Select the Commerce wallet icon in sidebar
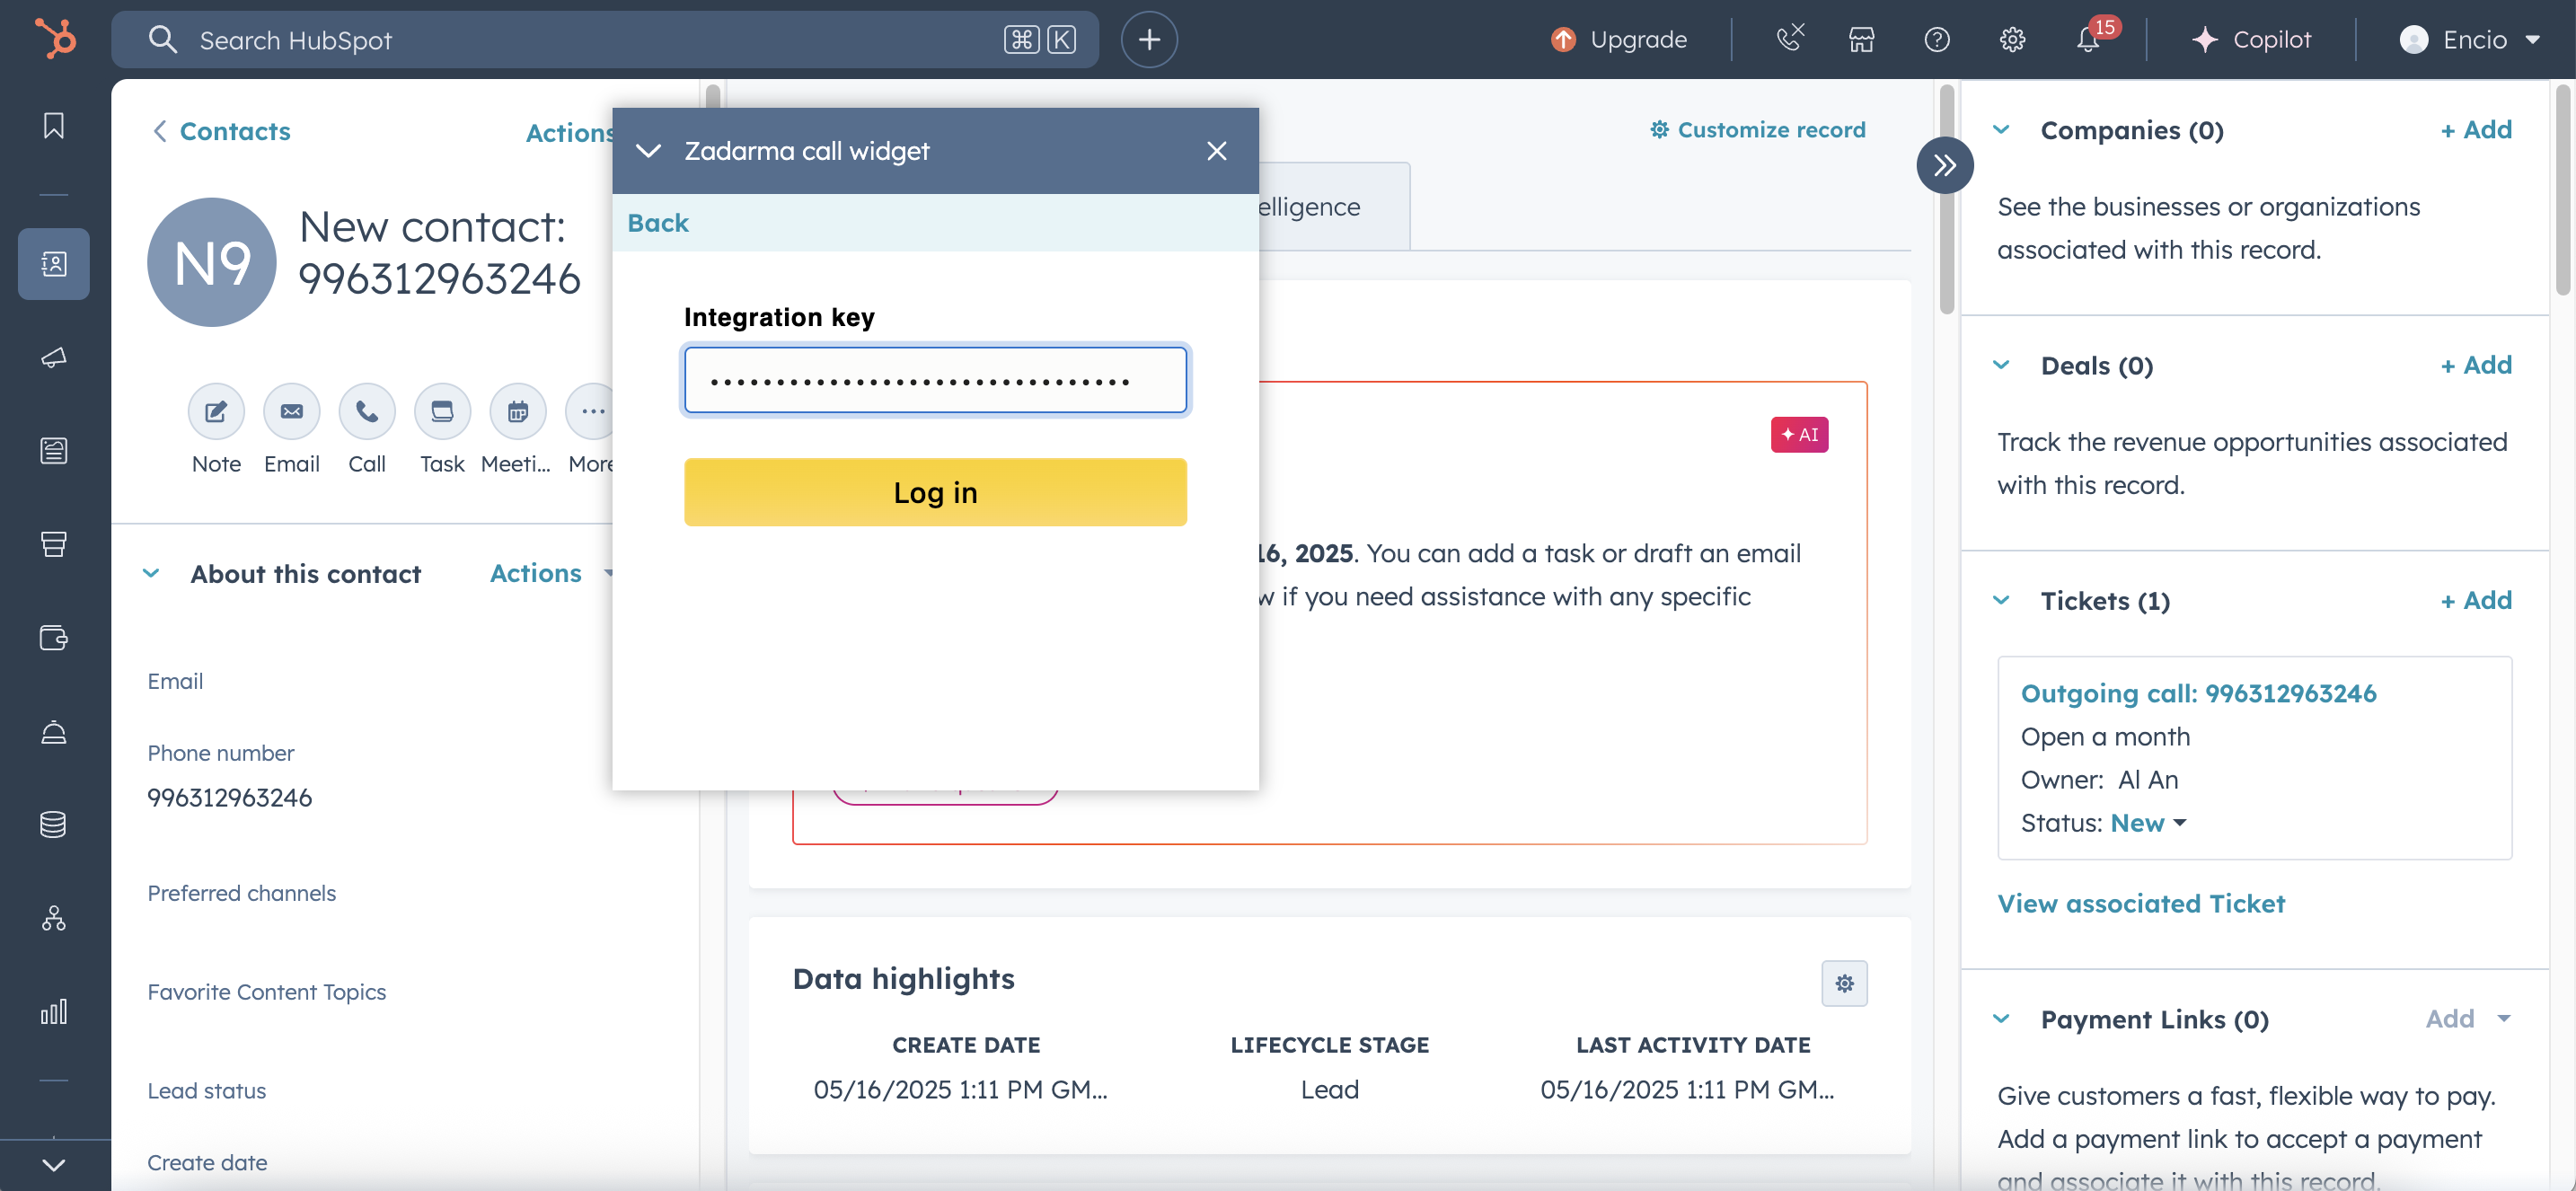 click(53, 638)
